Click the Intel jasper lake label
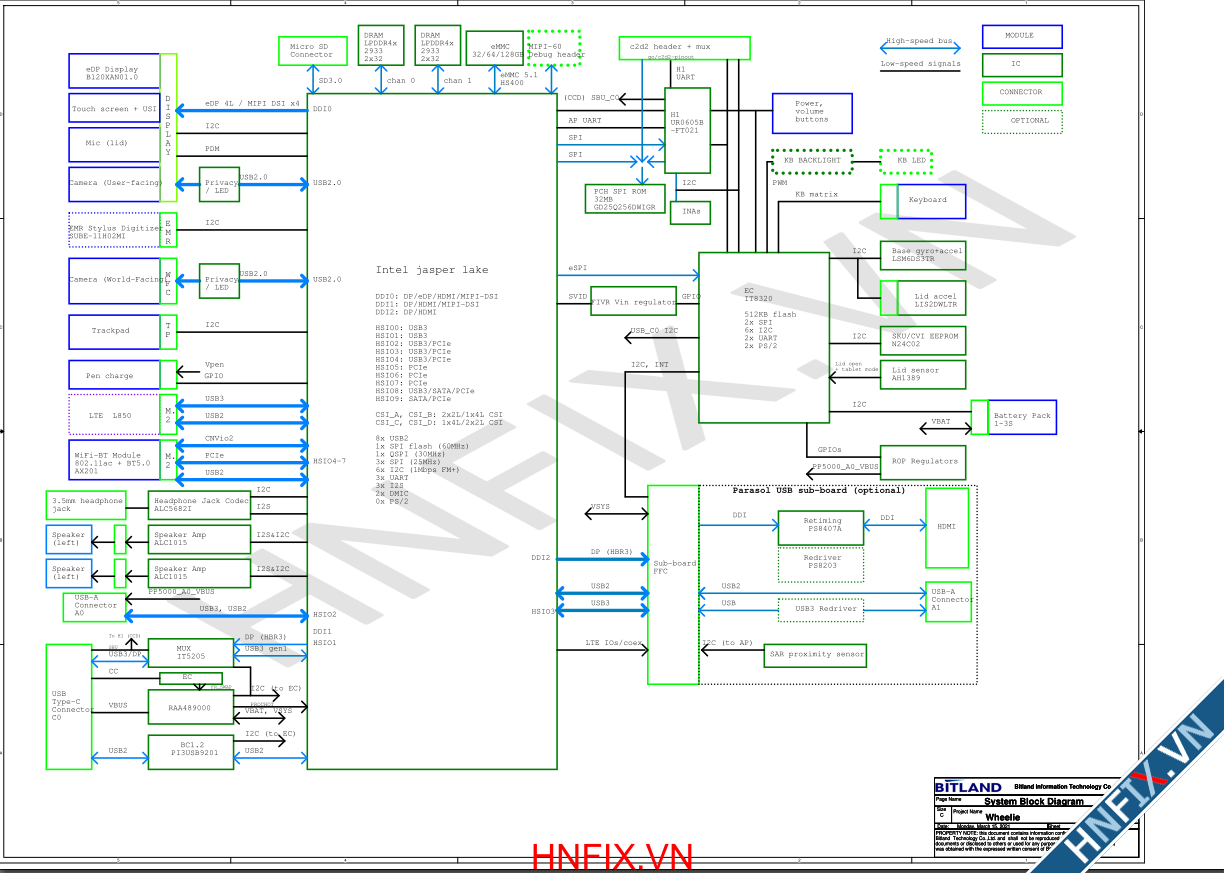This screenshot has height=873, width=1224. (x=432, y=270)
